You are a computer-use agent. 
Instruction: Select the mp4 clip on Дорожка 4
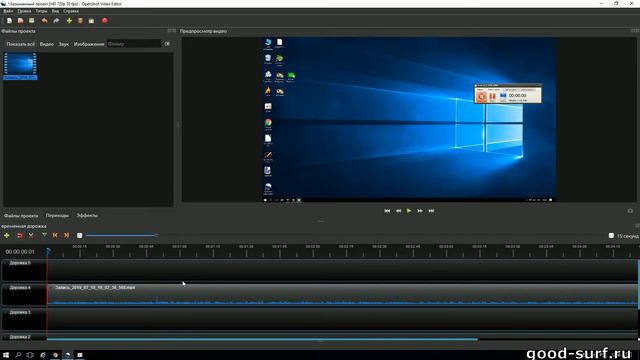[x=342, y=294]
